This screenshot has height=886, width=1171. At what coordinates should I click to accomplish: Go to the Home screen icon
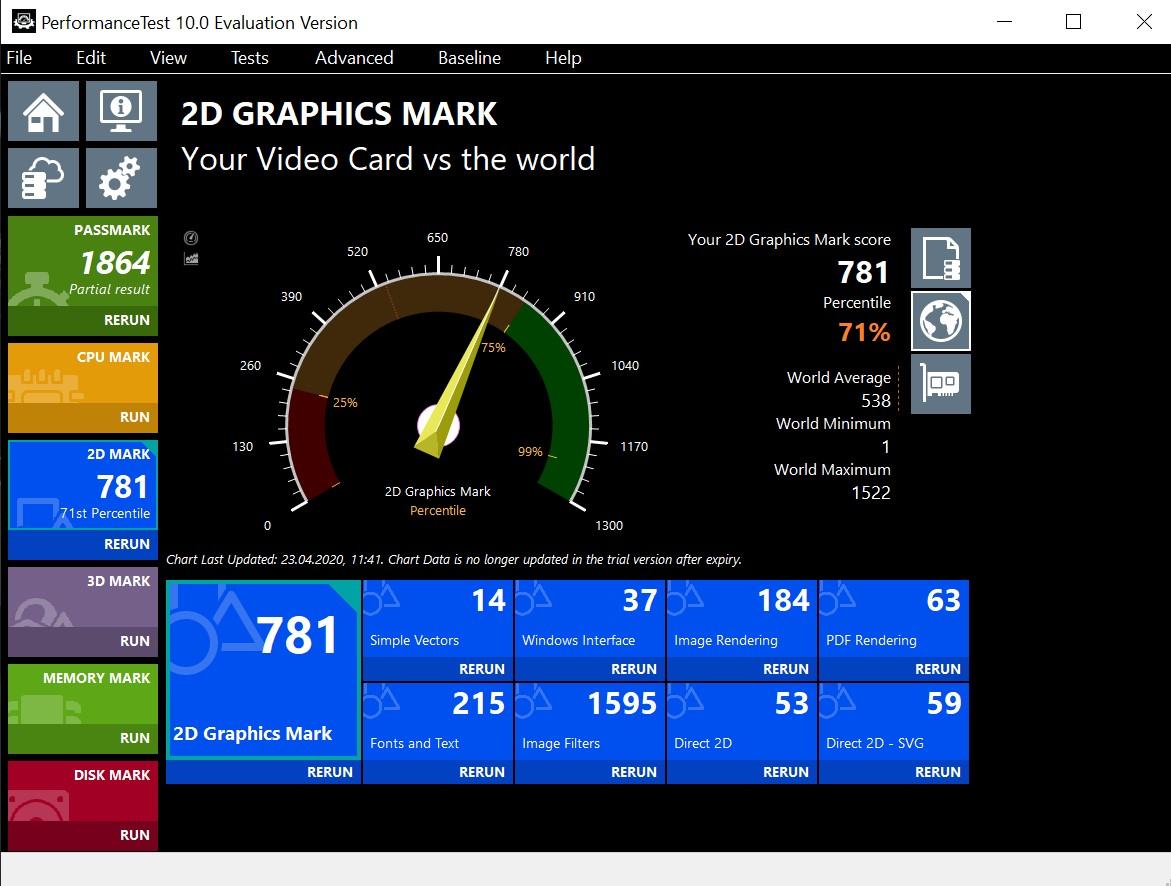click(x=43, y=111)
